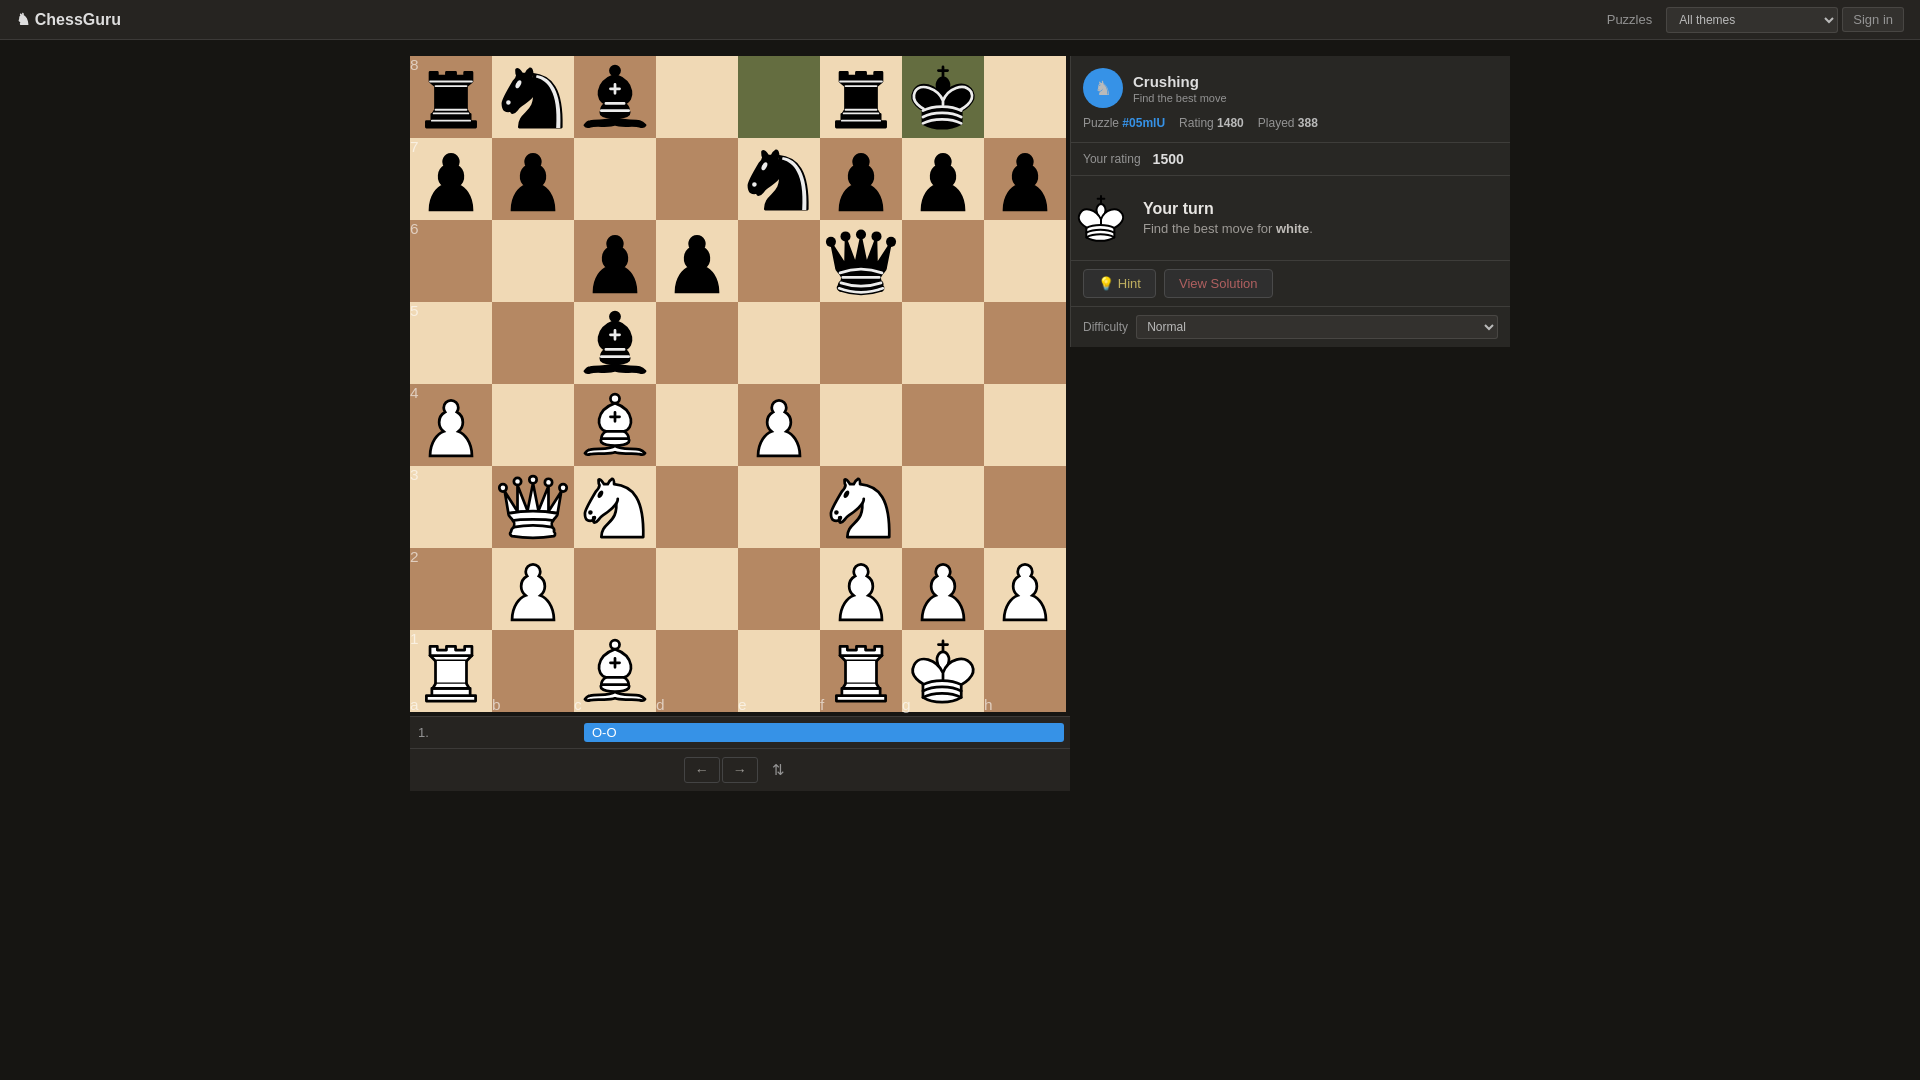Select the white knight on f3
This screenshot has width=1920, height=1080.
(x=860, y=507)
